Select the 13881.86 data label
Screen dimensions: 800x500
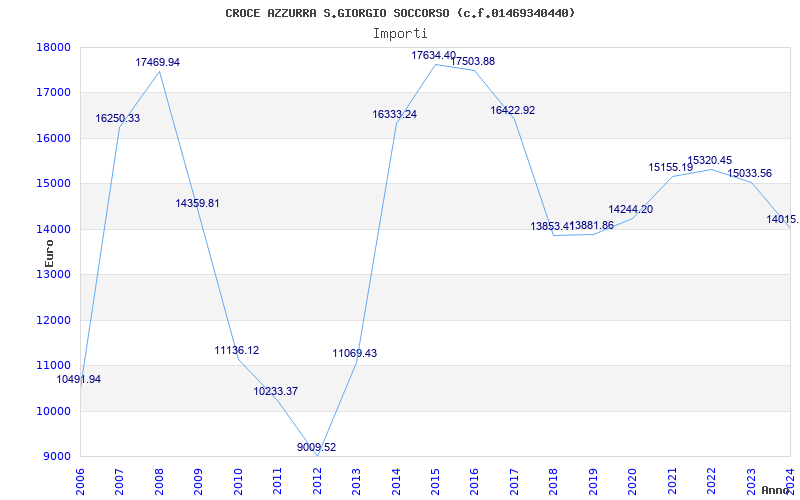pos(593,226)
